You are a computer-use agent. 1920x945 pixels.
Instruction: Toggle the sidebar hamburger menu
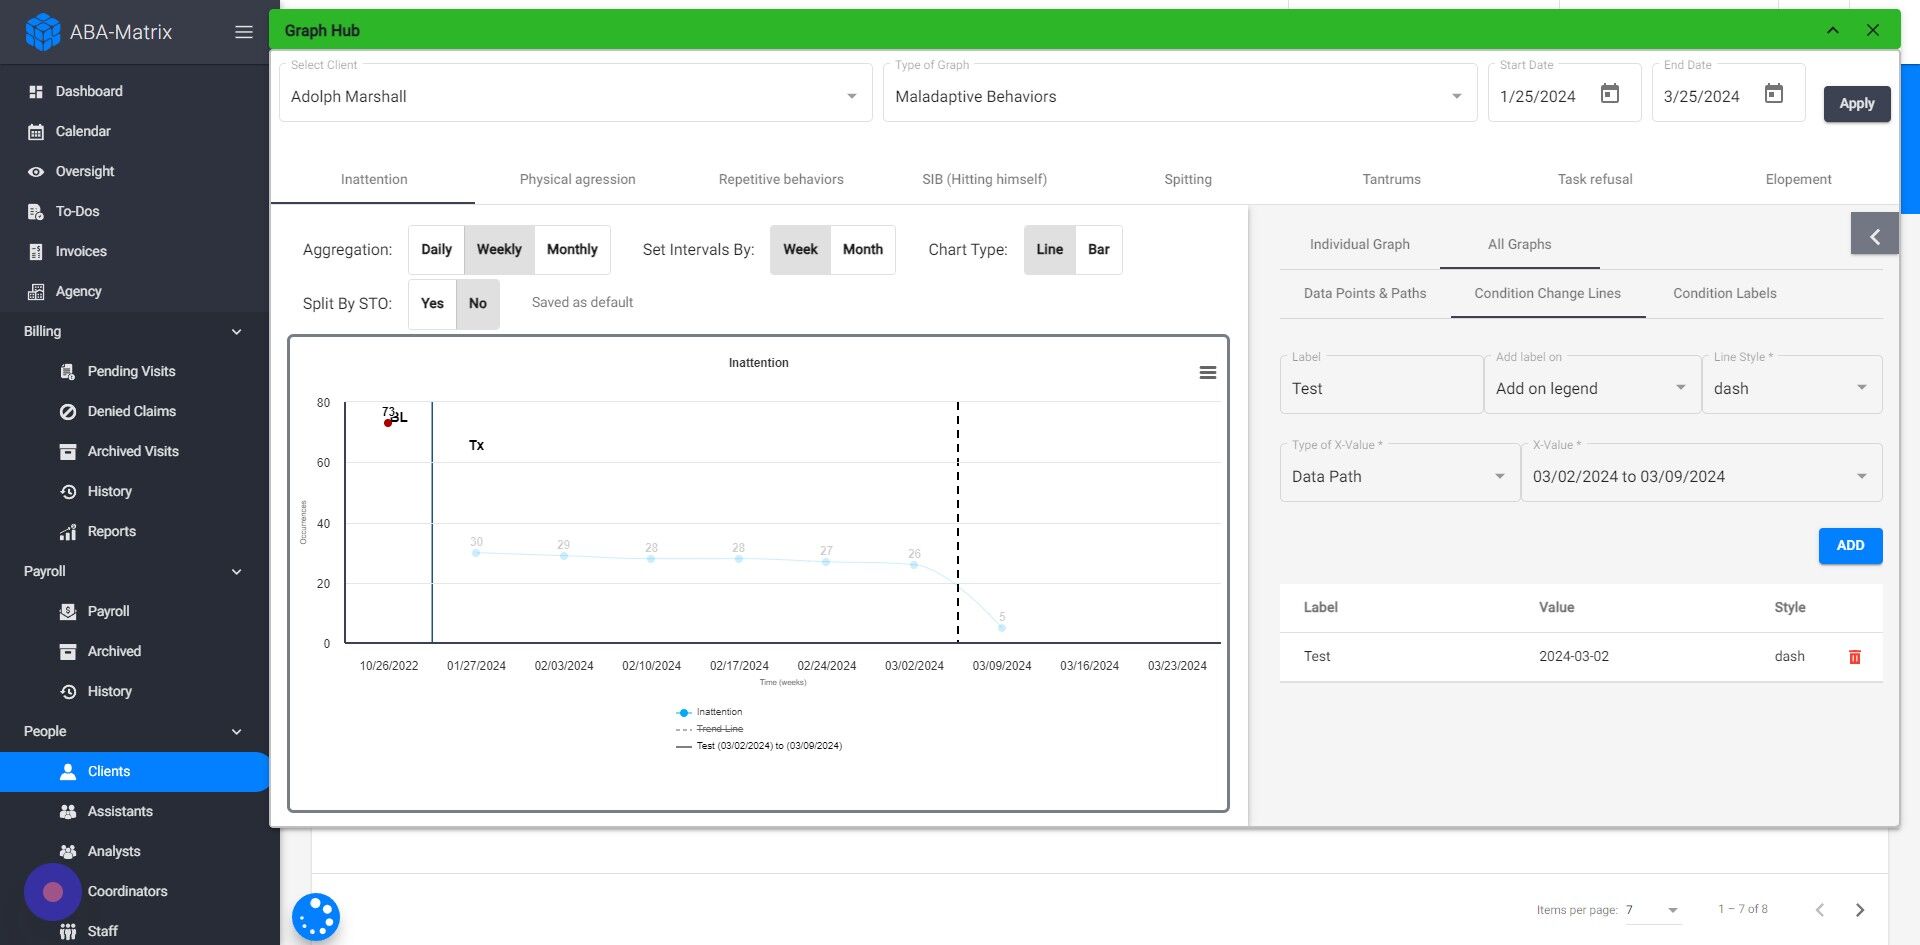(x=244, y=32)
